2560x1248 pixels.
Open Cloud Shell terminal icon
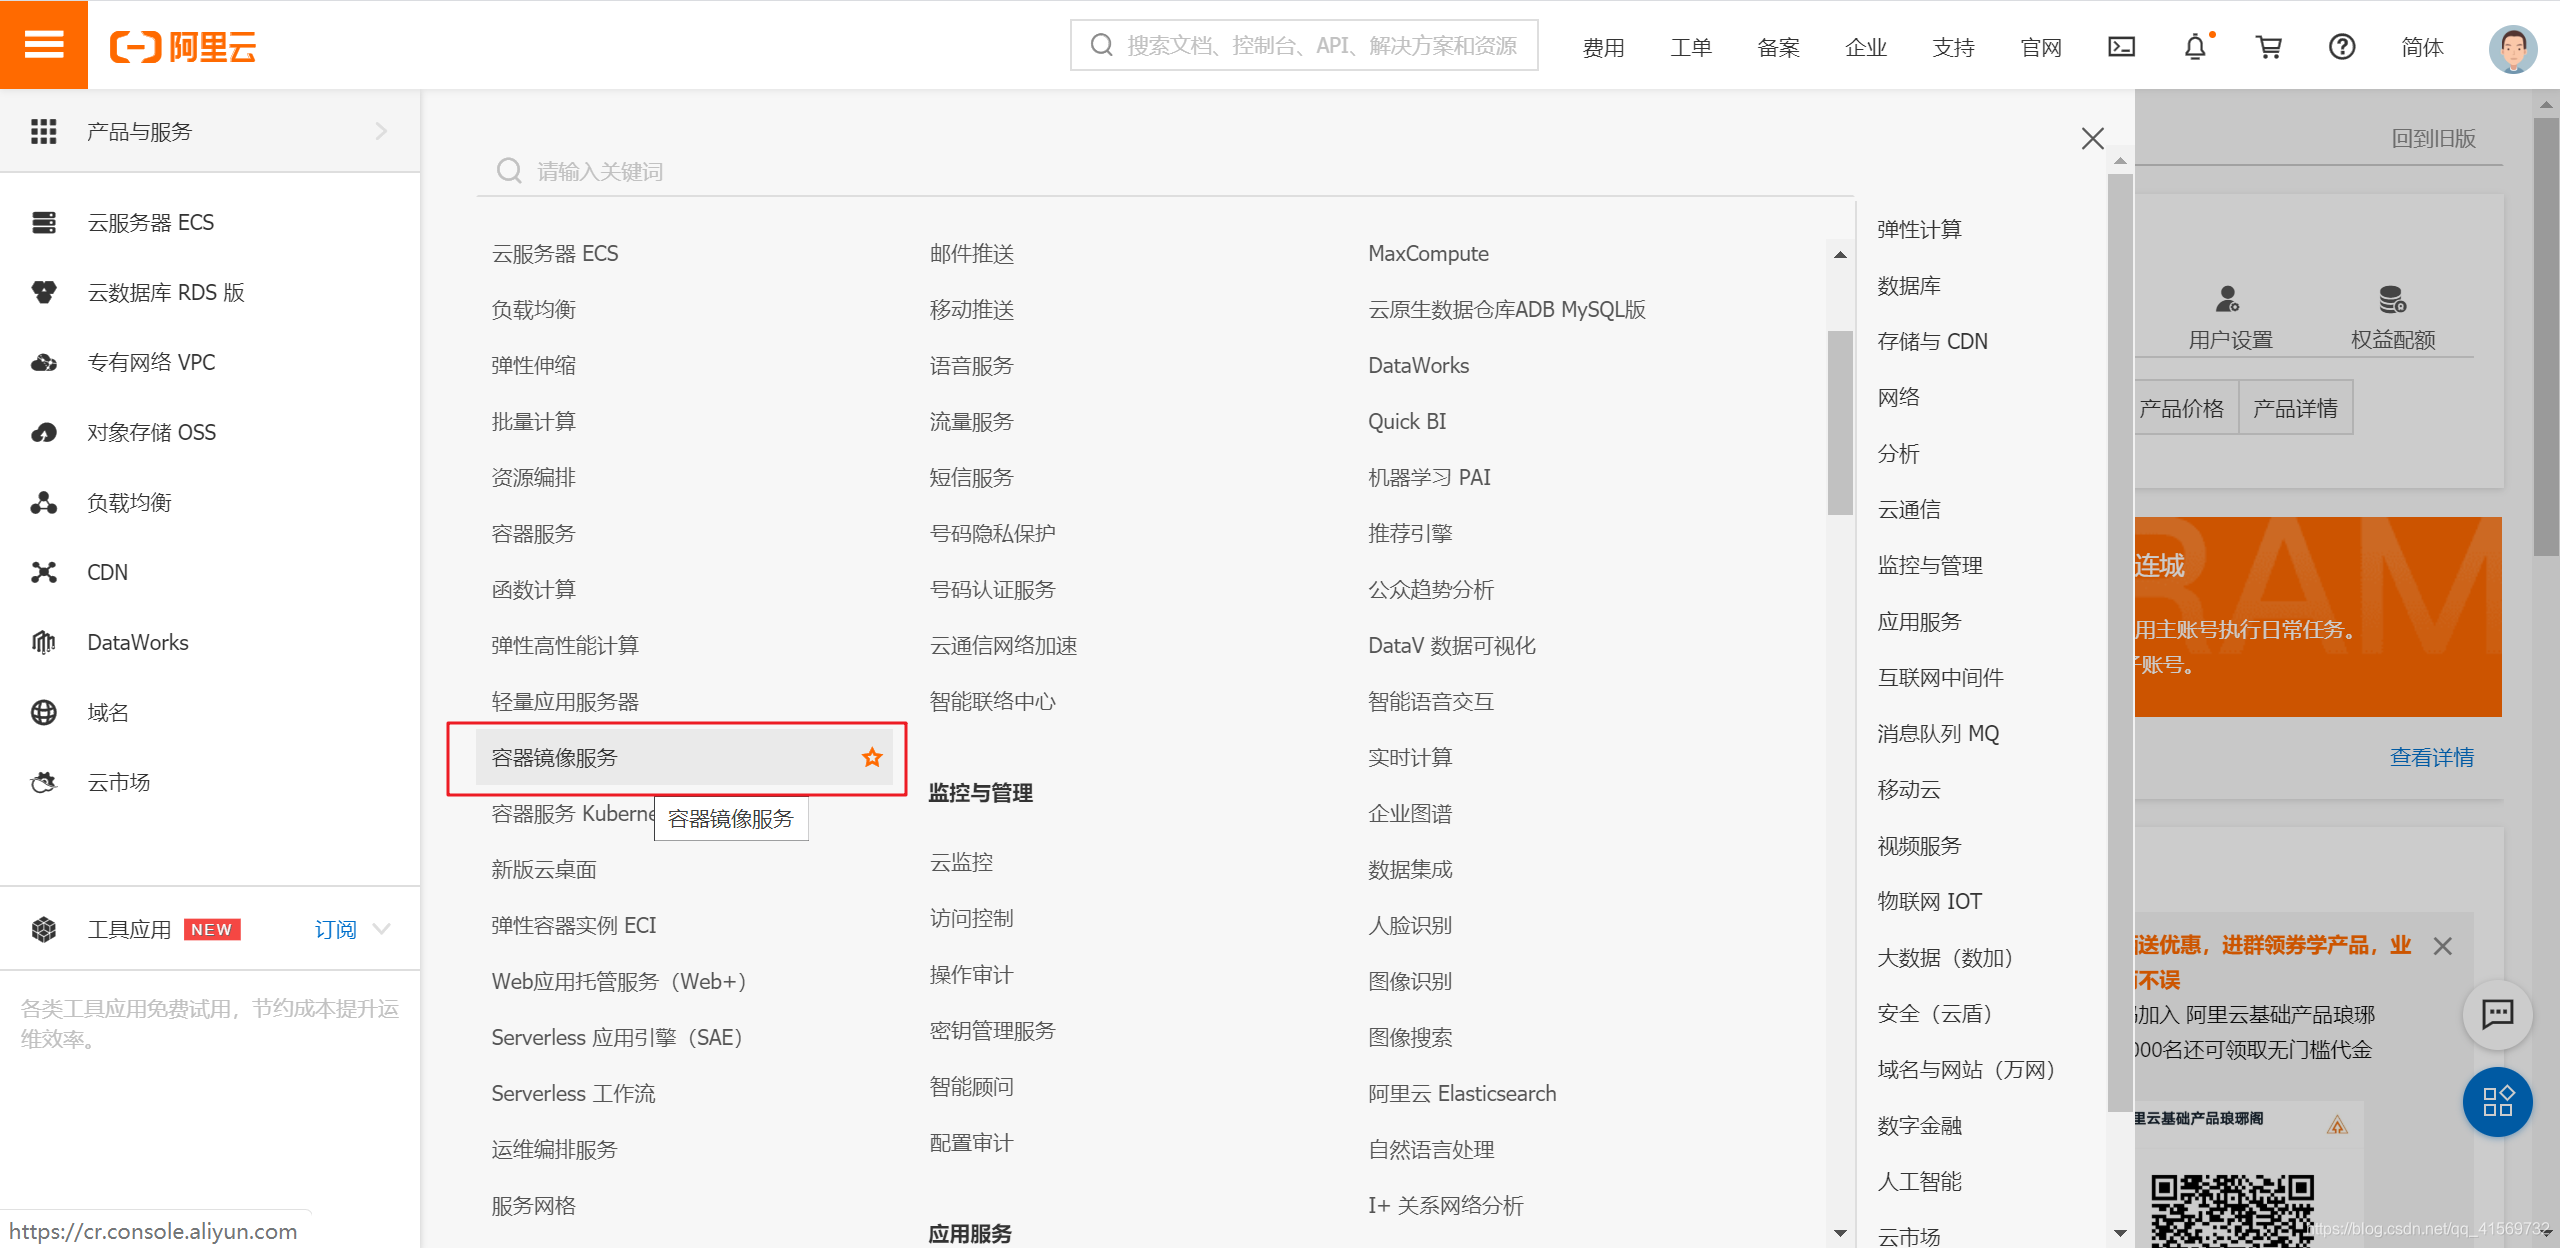point(2121,47)
